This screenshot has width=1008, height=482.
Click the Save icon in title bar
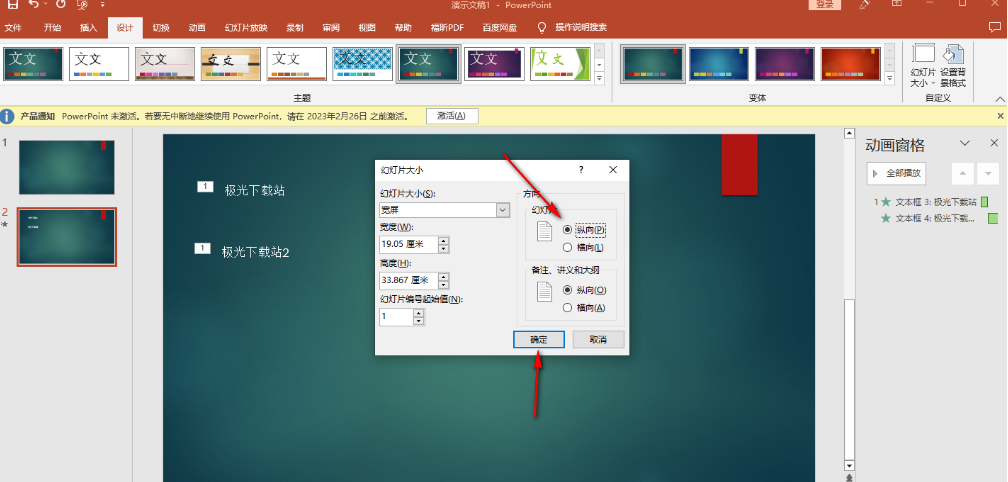[13, 4]
